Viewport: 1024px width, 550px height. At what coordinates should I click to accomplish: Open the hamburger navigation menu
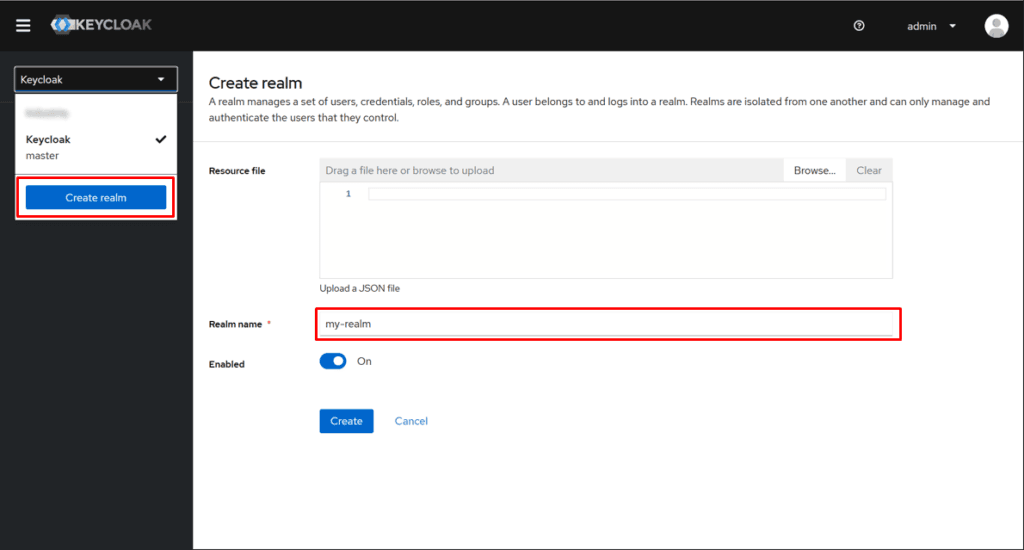click(23, 26)
